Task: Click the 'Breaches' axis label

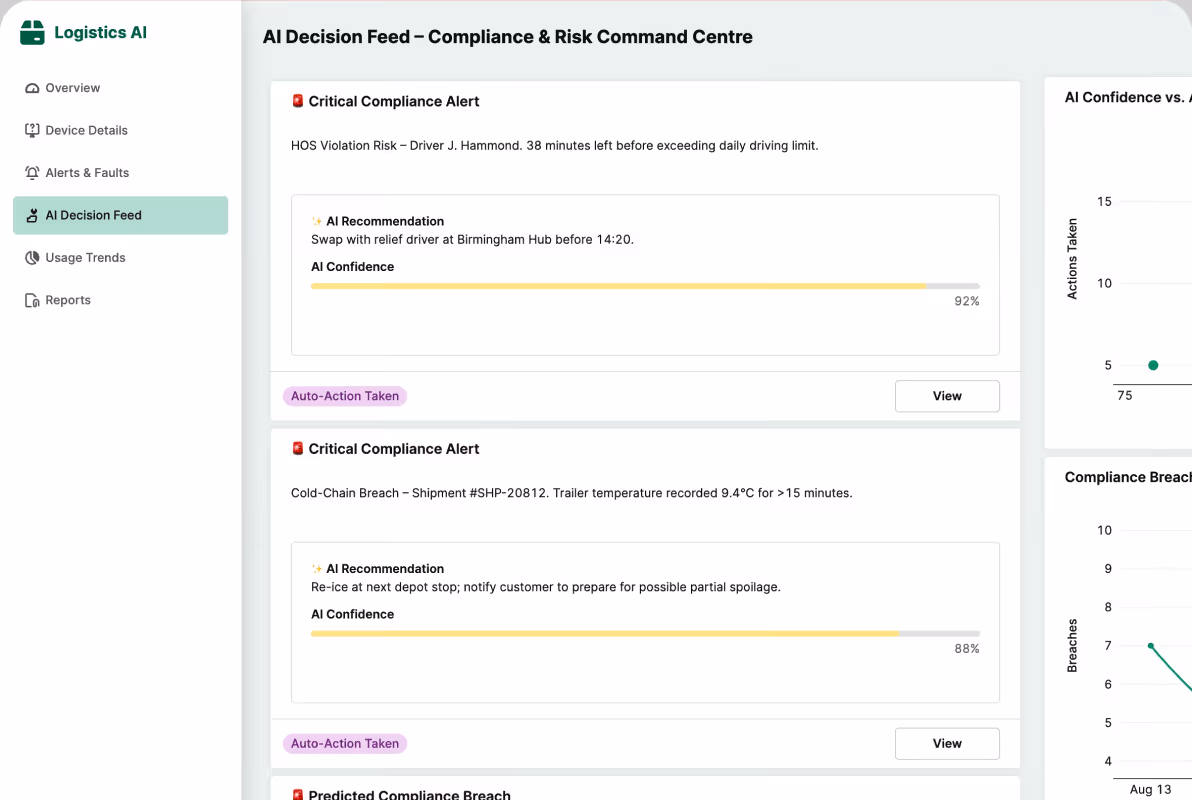Action: click(x=1073, y=646)
